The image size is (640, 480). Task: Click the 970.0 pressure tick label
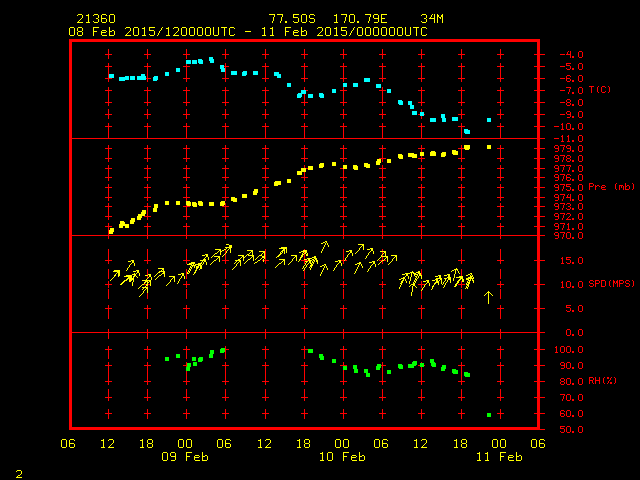569,236
